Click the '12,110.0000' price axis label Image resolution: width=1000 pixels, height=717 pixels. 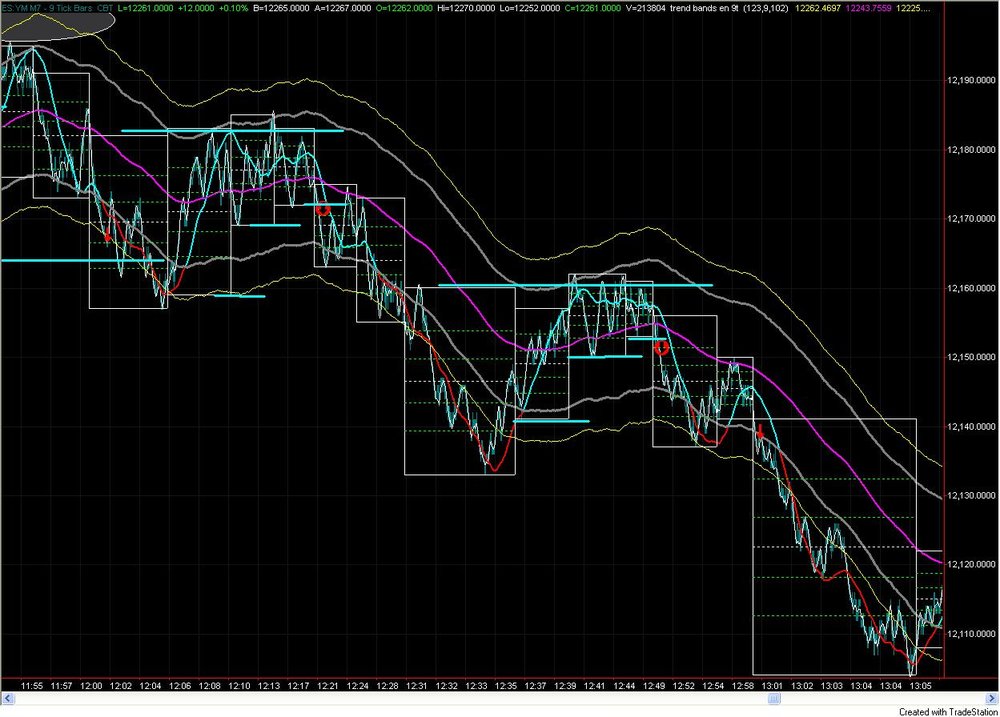(x=971, y=634)
